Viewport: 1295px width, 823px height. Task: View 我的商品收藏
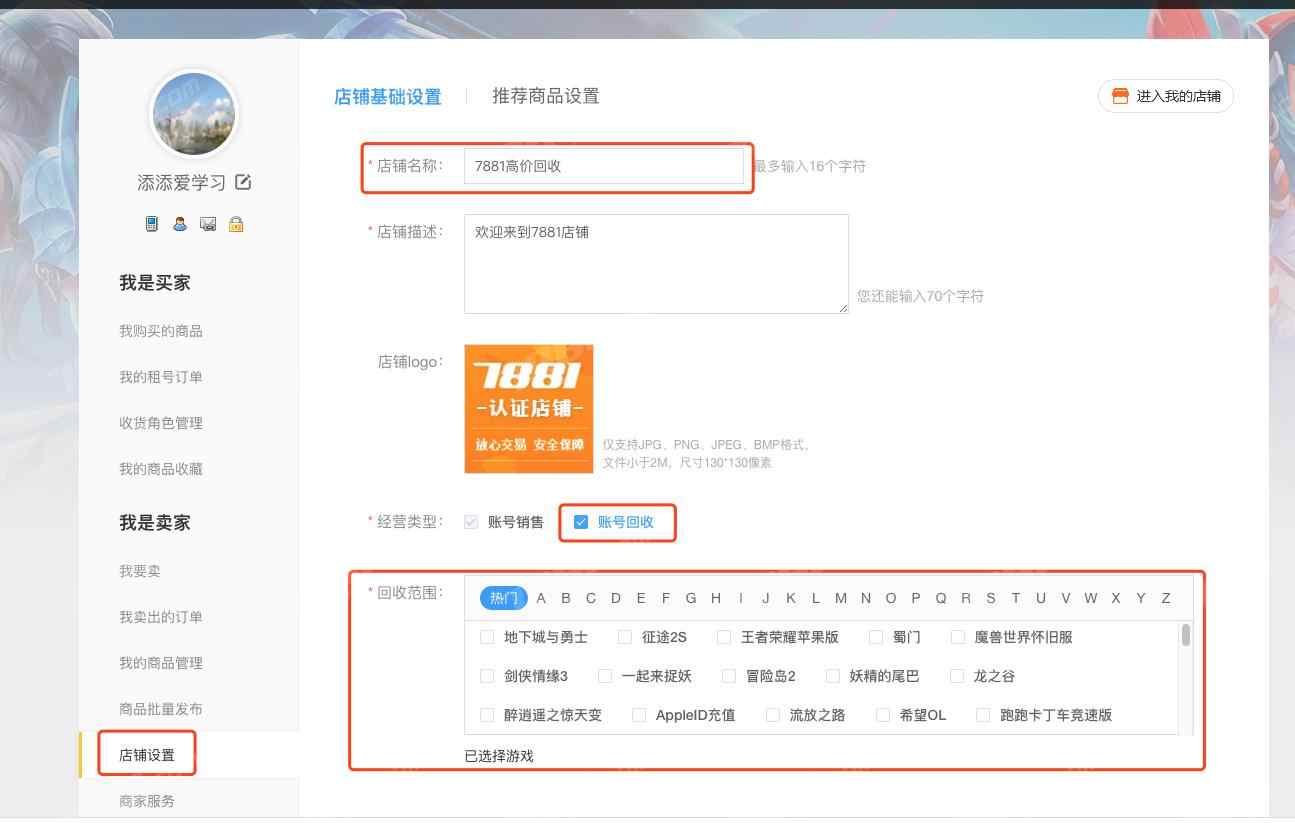(161, 469)
